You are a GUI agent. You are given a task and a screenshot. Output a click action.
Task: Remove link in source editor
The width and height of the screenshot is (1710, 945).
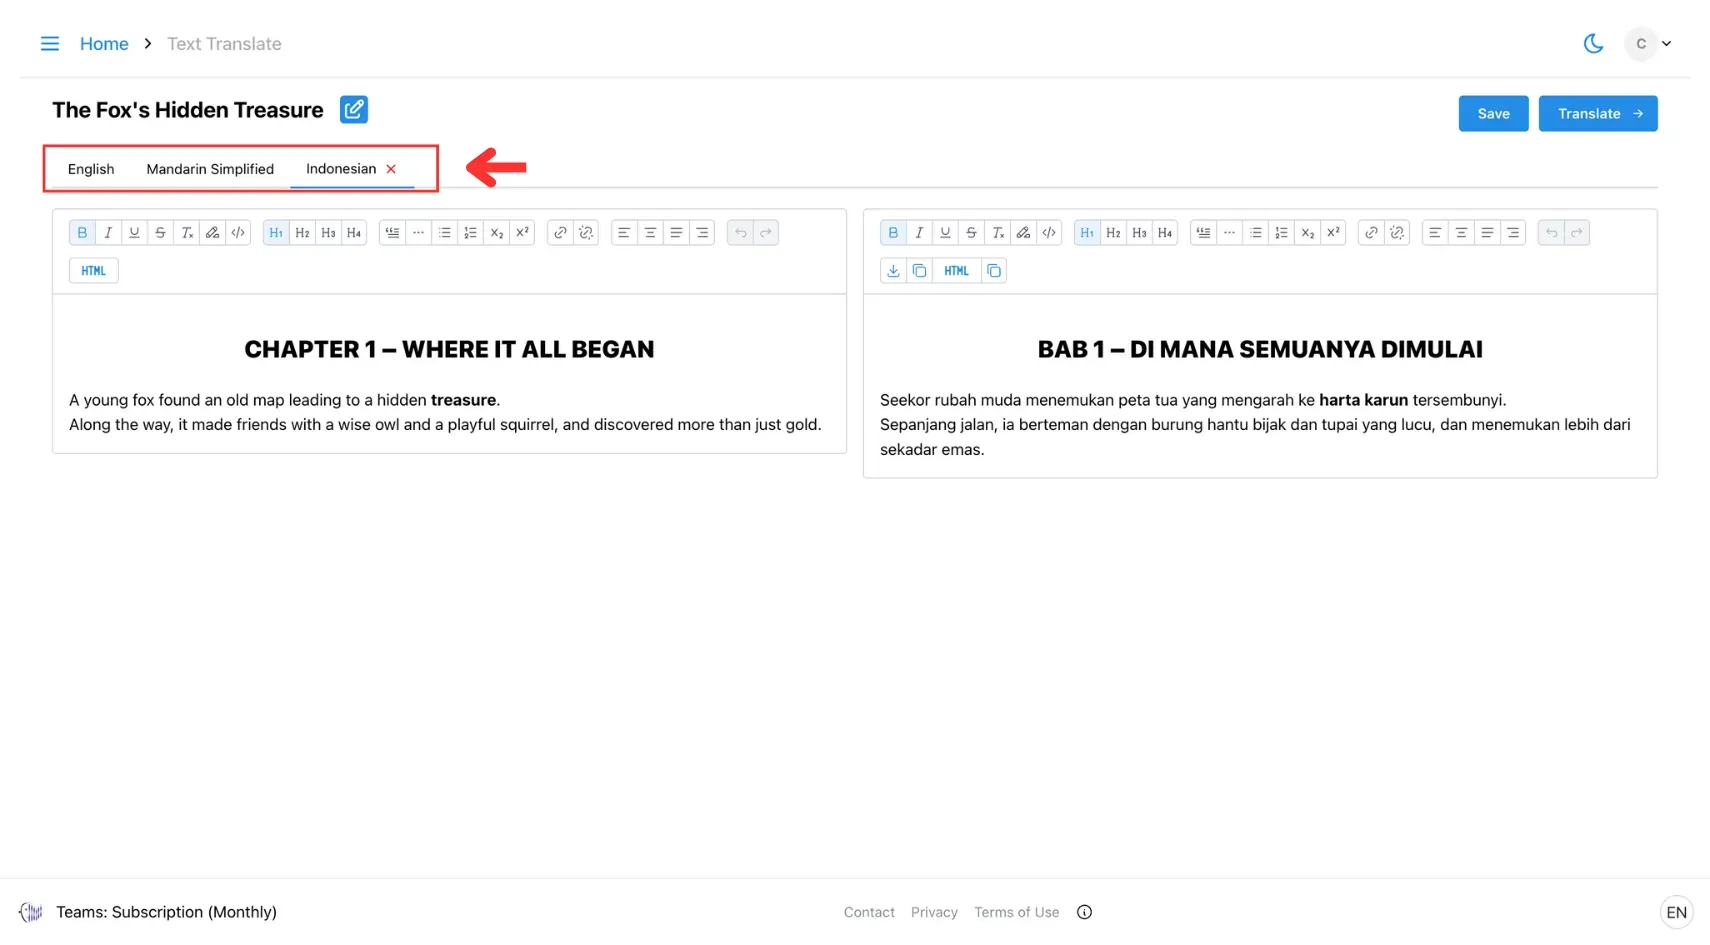point(586,233)
